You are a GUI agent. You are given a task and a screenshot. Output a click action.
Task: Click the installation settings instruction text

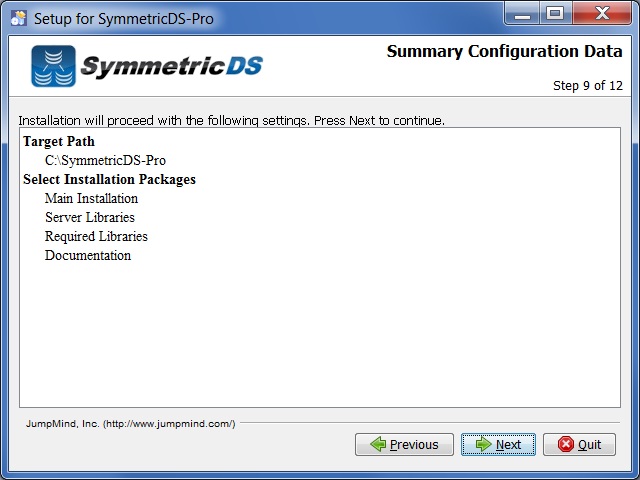click(x=231, y=121)
